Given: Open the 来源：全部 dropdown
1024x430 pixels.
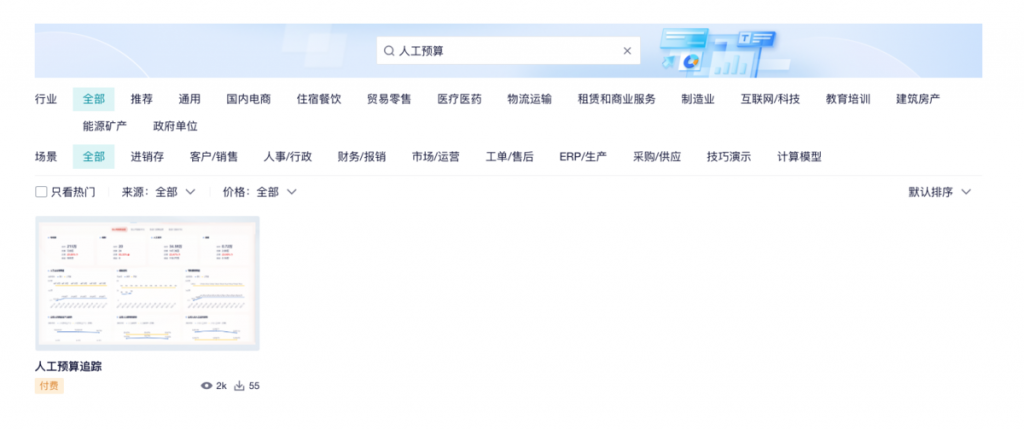Looking at the screenshot, I should (159, 192).
